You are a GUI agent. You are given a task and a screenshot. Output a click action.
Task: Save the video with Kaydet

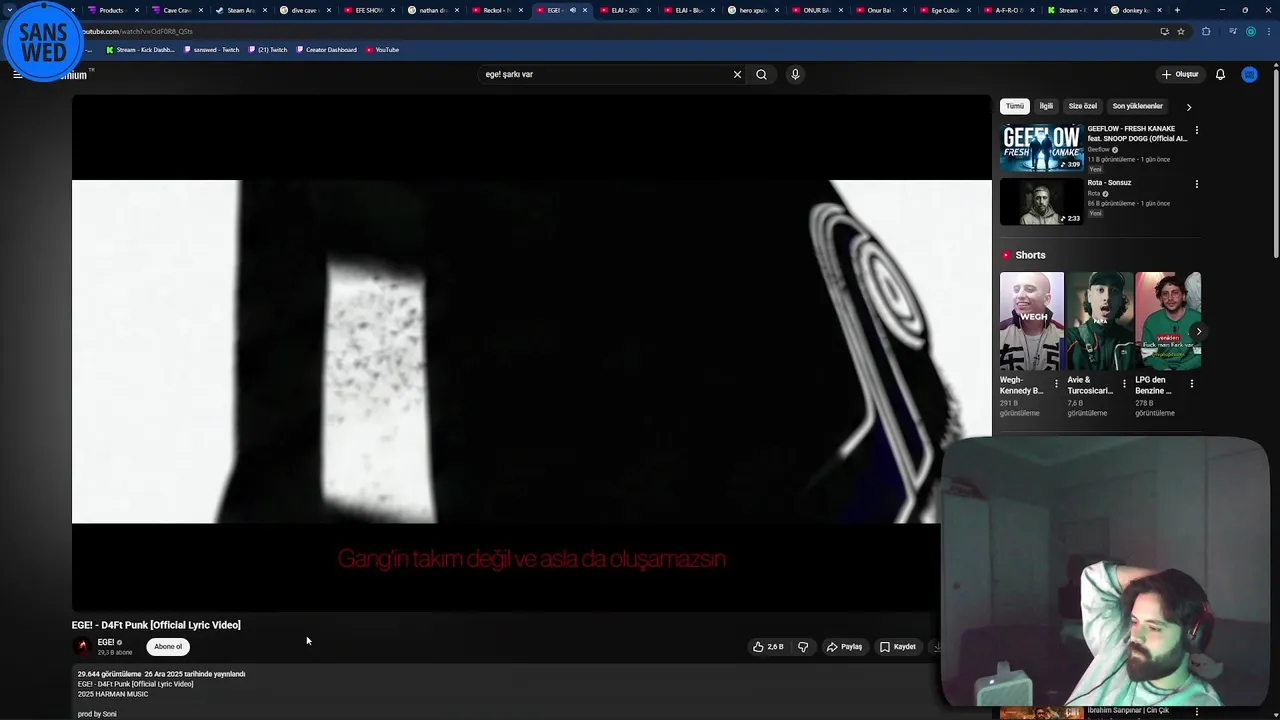click(898, 647)
